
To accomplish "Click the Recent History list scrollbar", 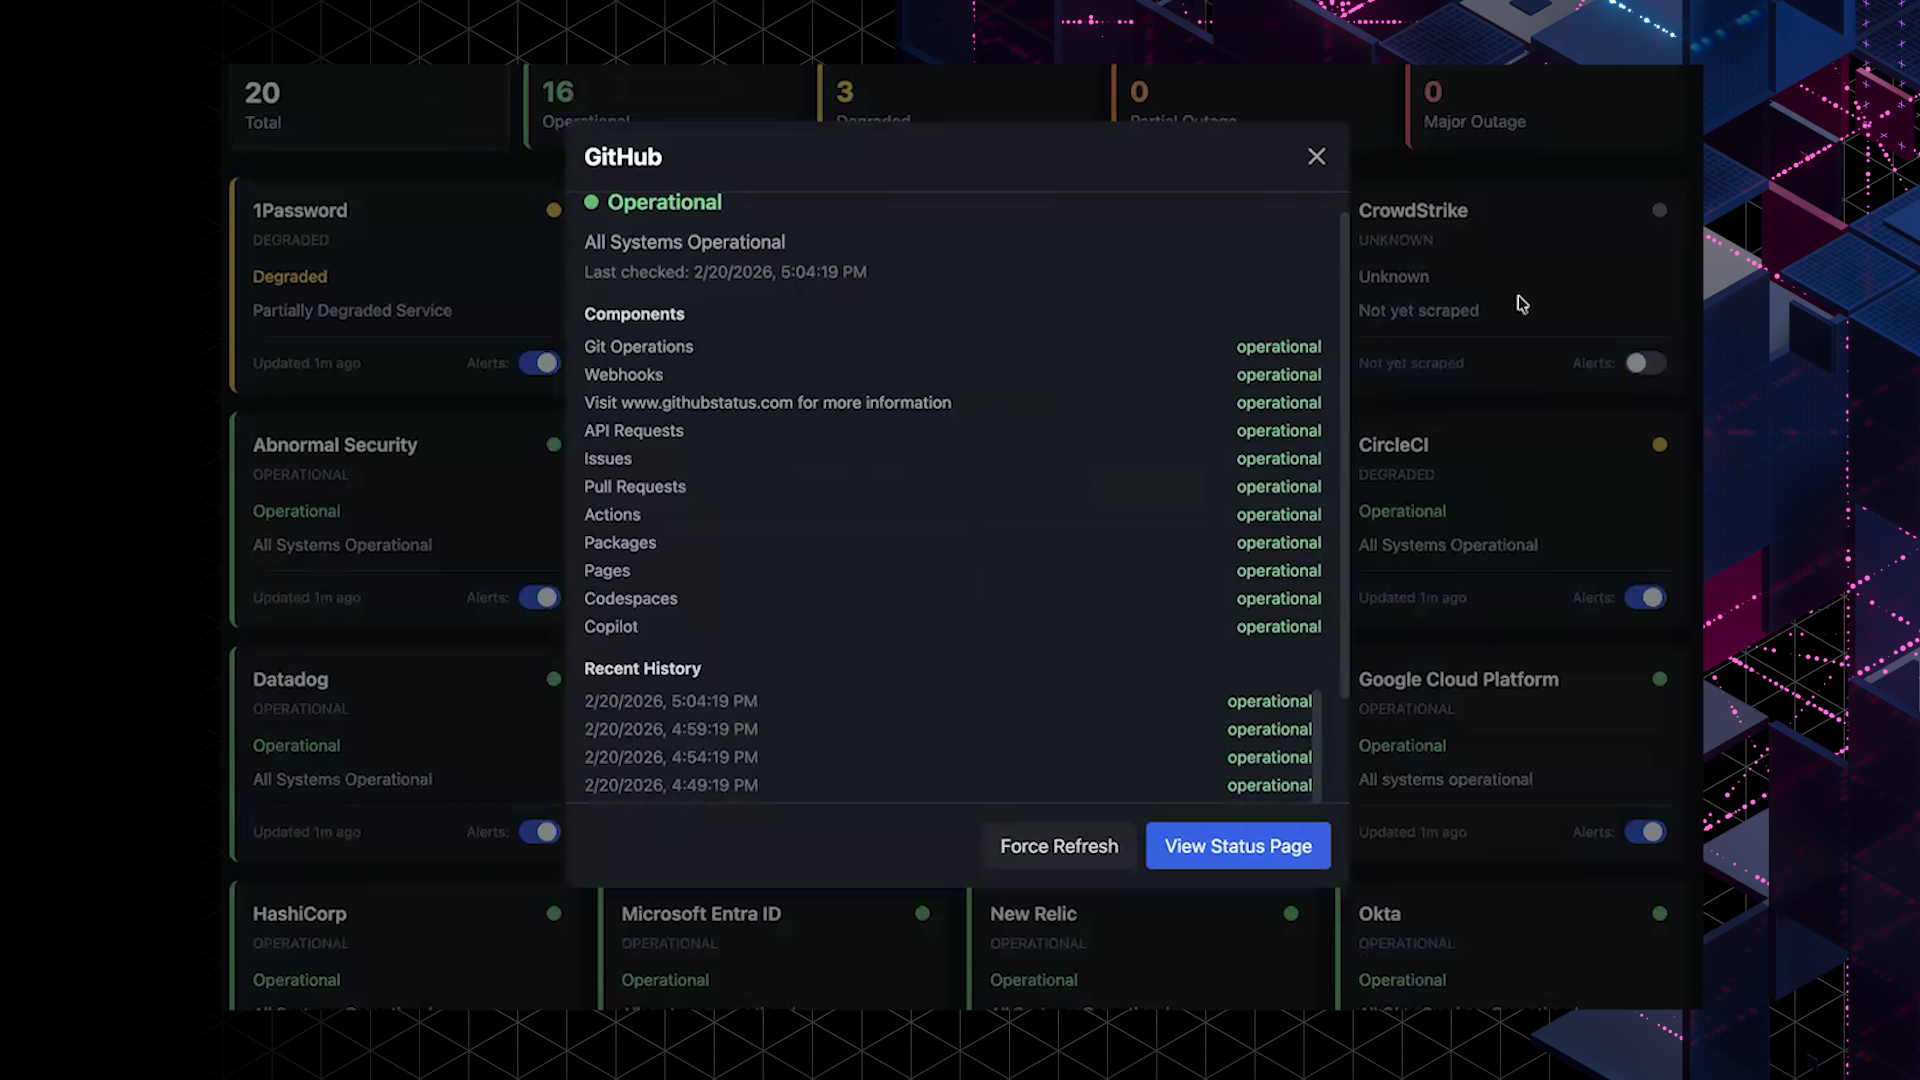I will [1317, 745].
